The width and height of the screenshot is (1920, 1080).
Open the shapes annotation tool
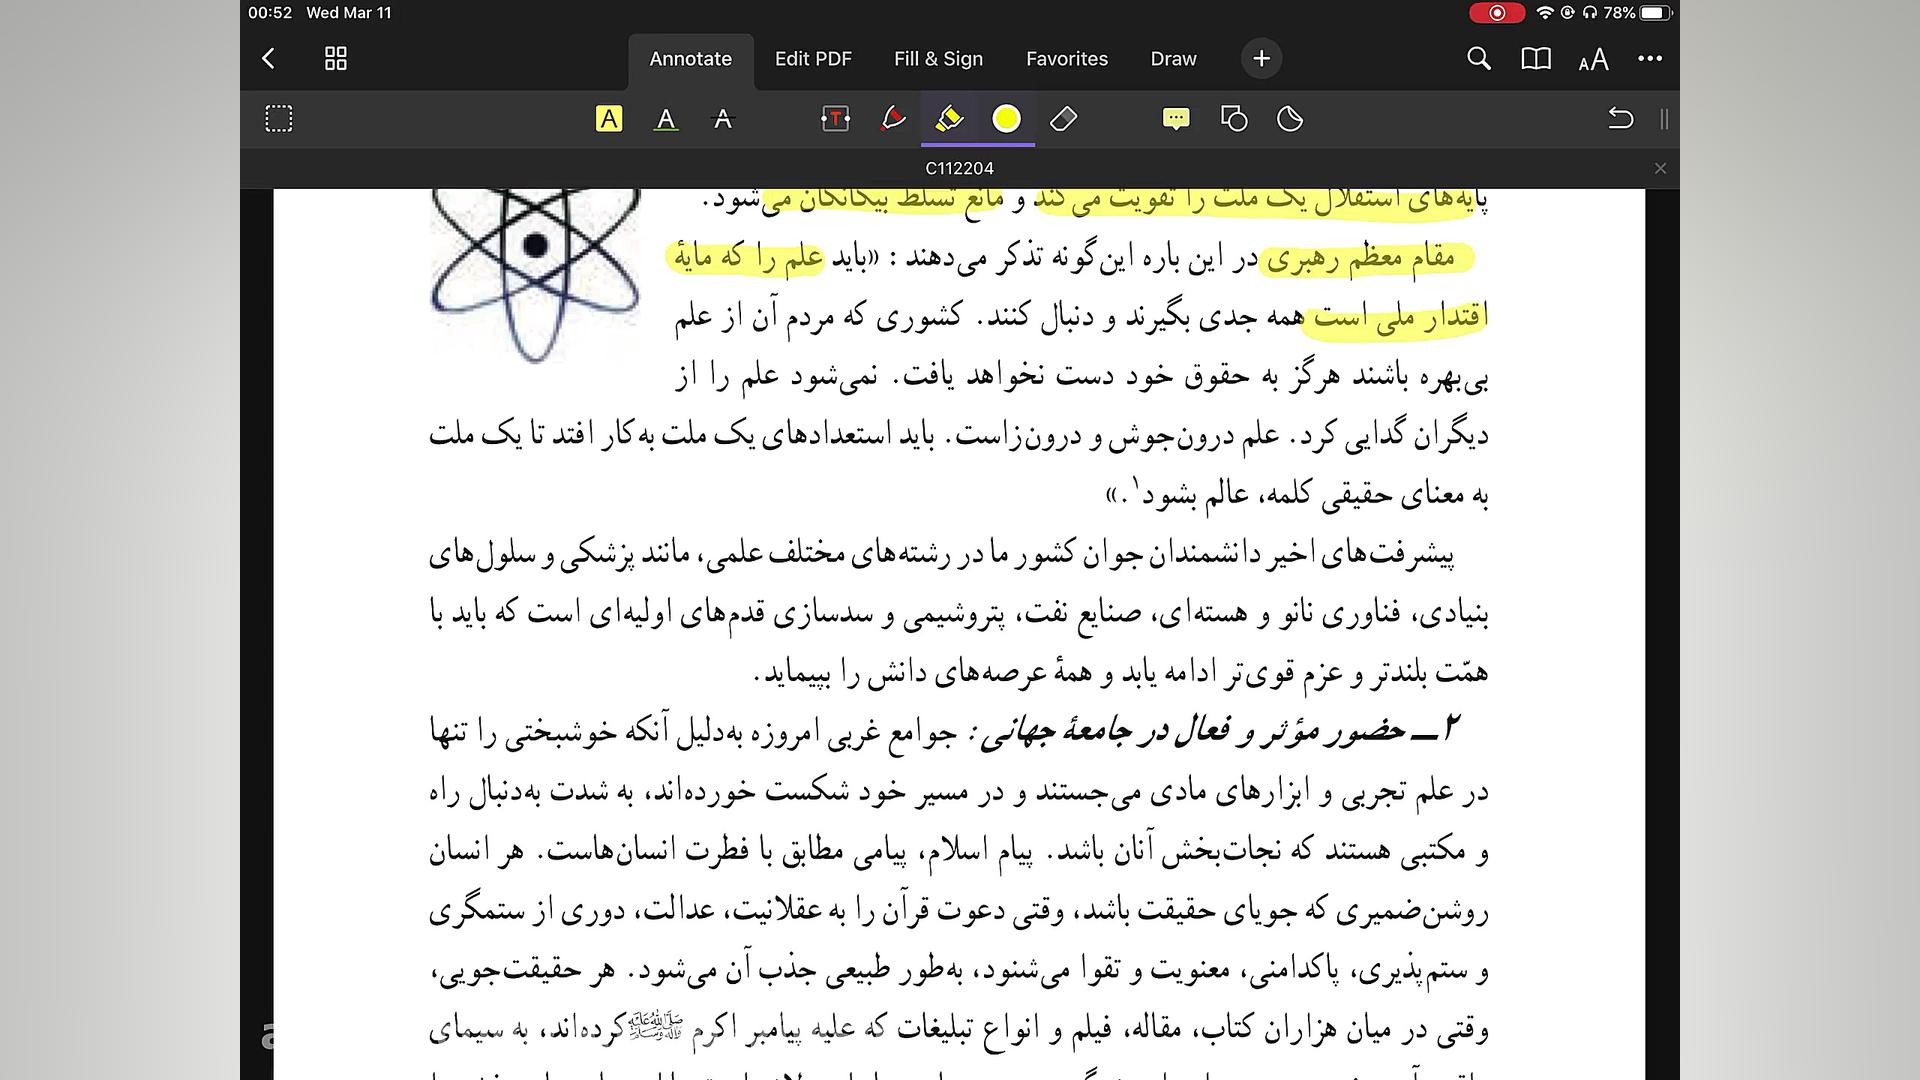click(1234, 119)
